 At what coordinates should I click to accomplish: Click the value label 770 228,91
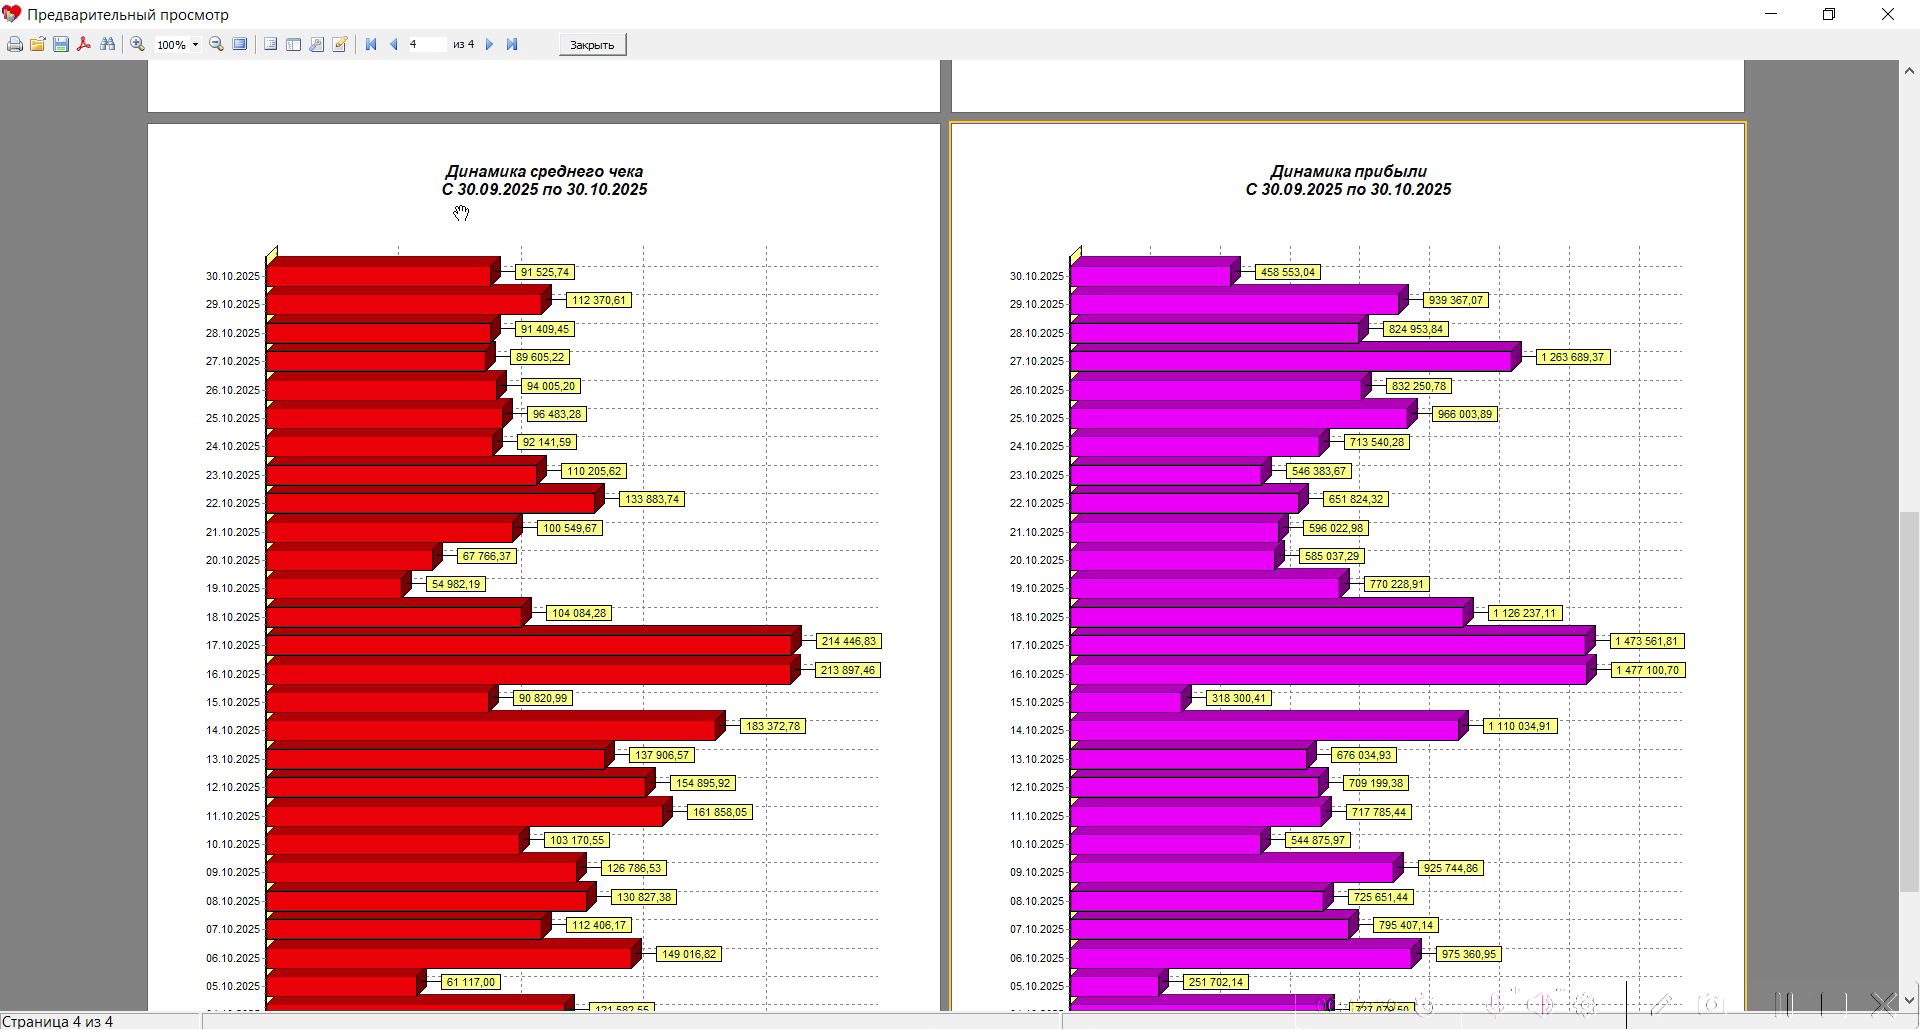[1397, 585]
